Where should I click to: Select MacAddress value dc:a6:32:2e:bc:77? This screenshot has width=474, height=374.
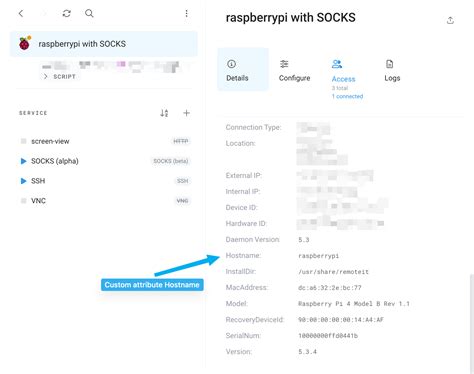[x=330, y=288]
